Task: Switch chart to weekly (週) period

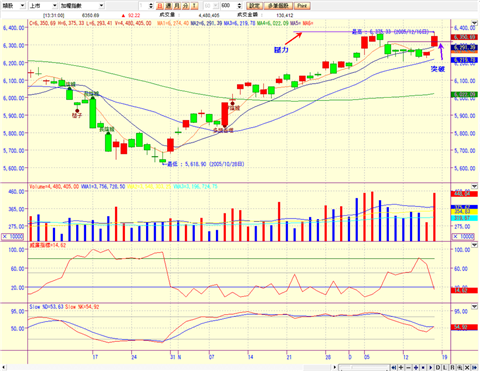Action: click(x=168, y=6)
